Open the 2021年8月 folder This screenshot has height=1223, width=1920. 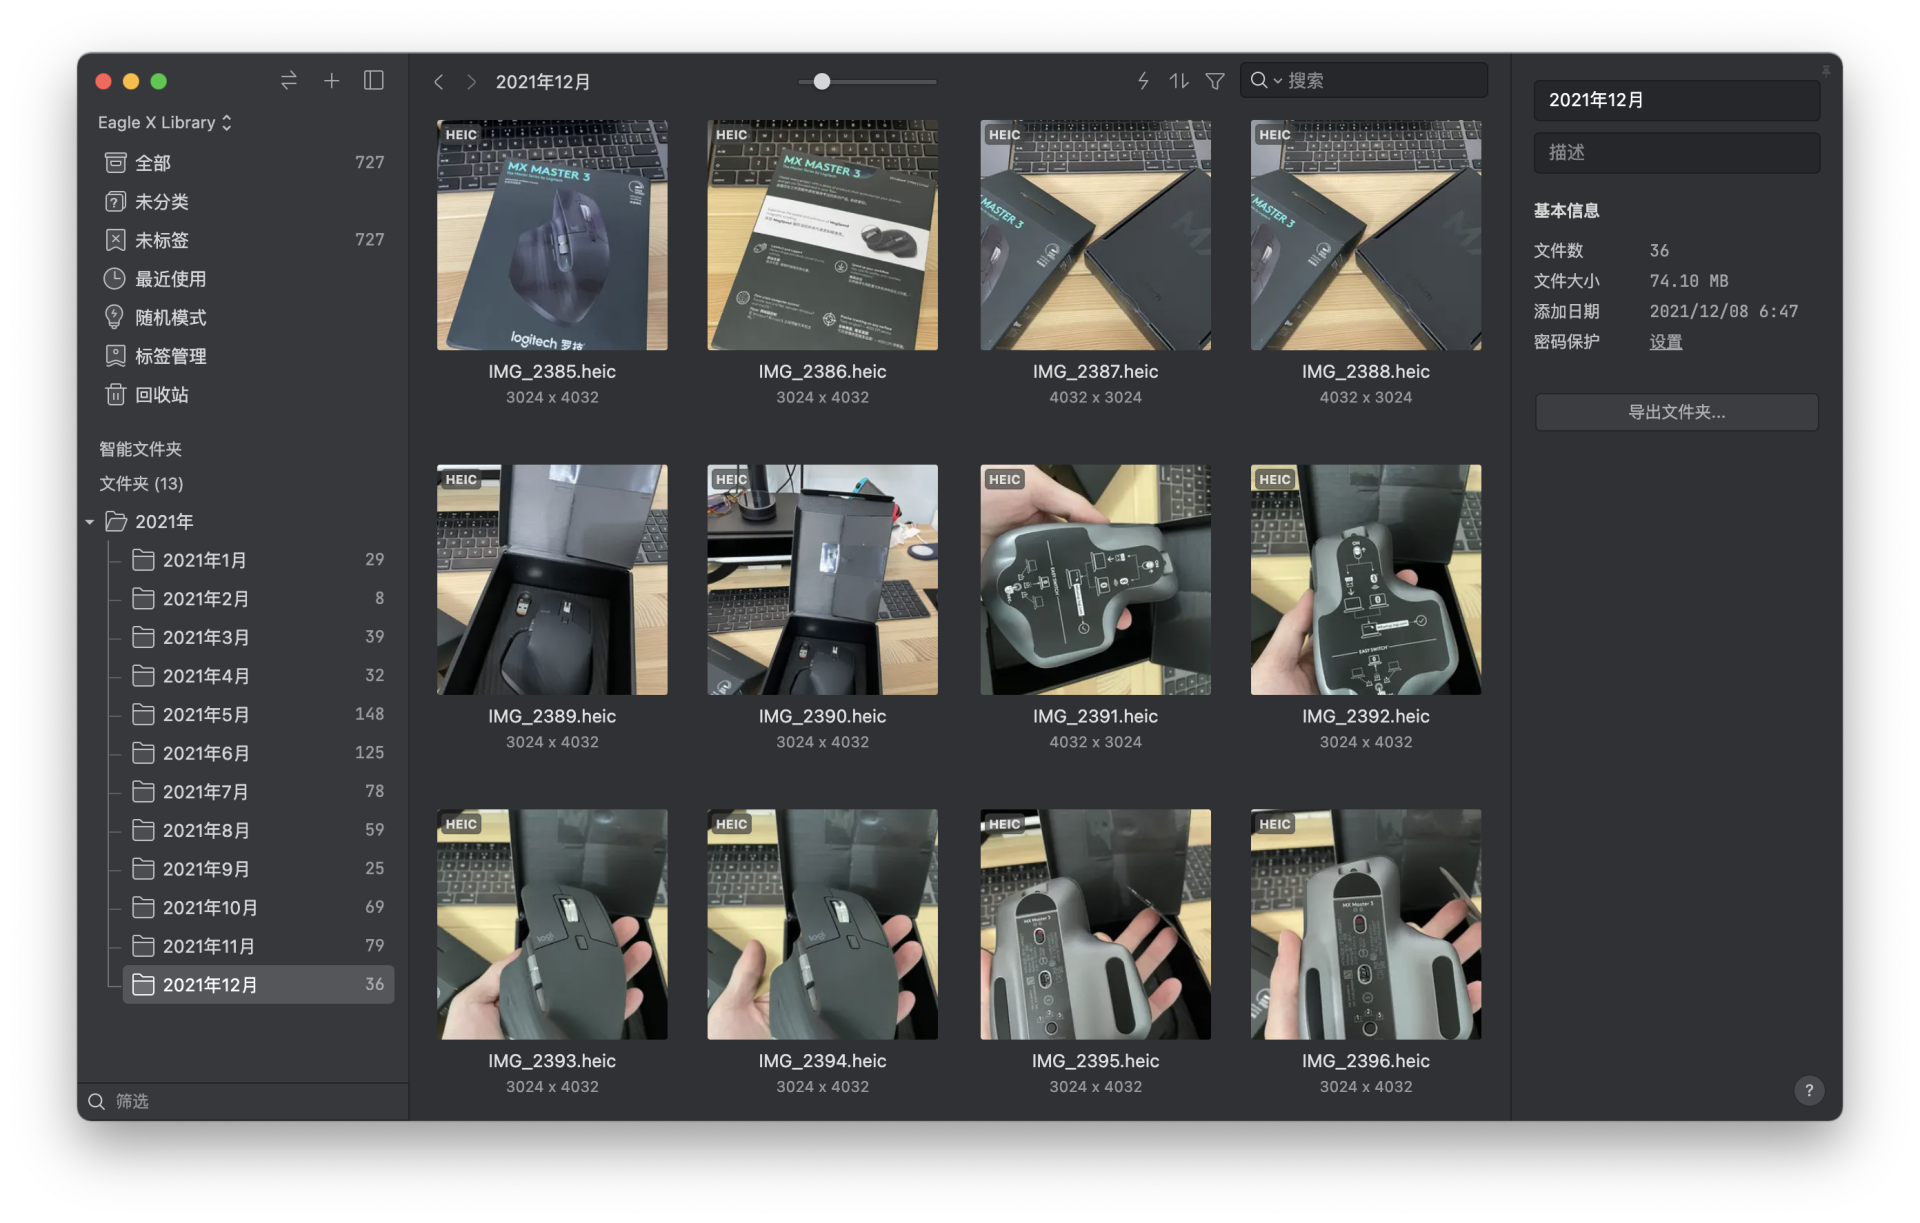click(258, 830)
